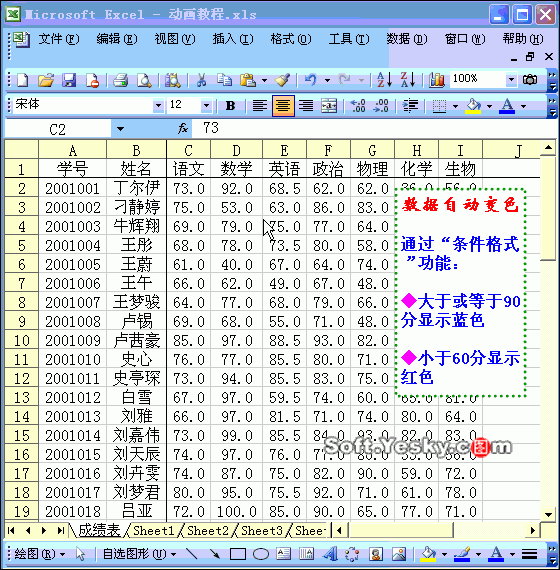The image size is (560, 570).
Task: Click the Save disk icon
Action: (x=69, y=80)
